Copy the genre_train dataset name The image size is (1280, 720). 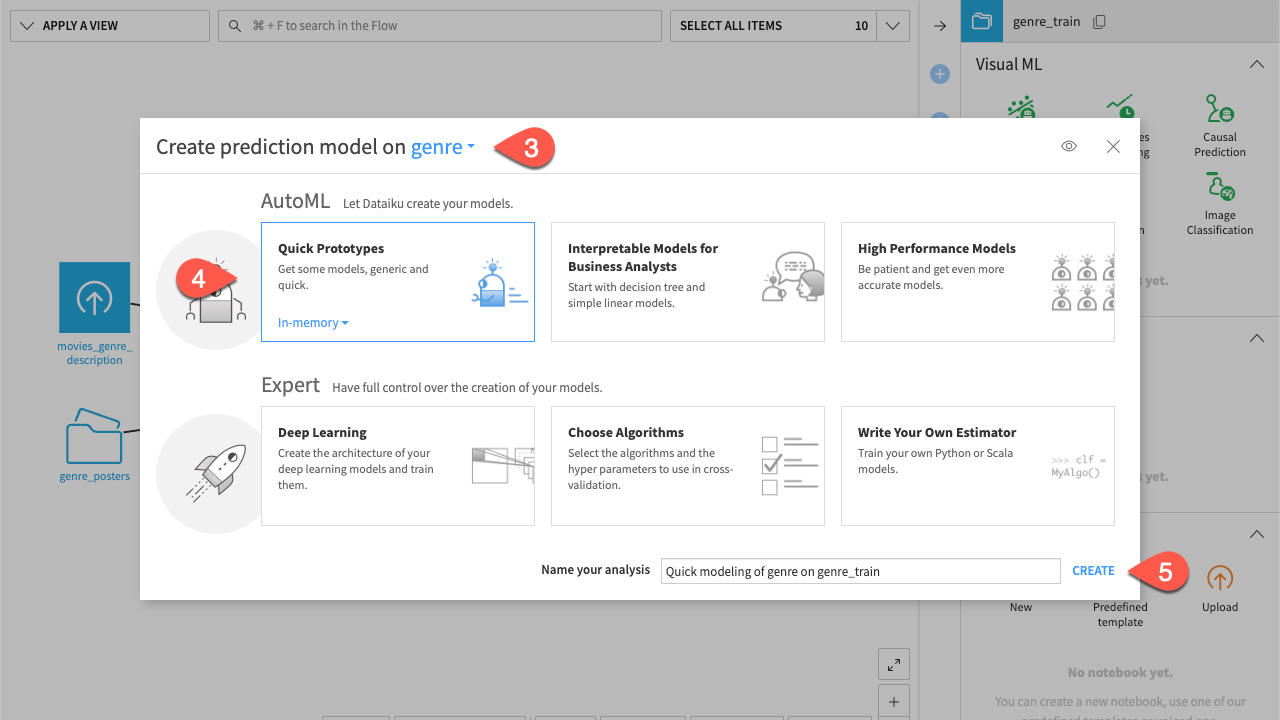coord(1098,20)
